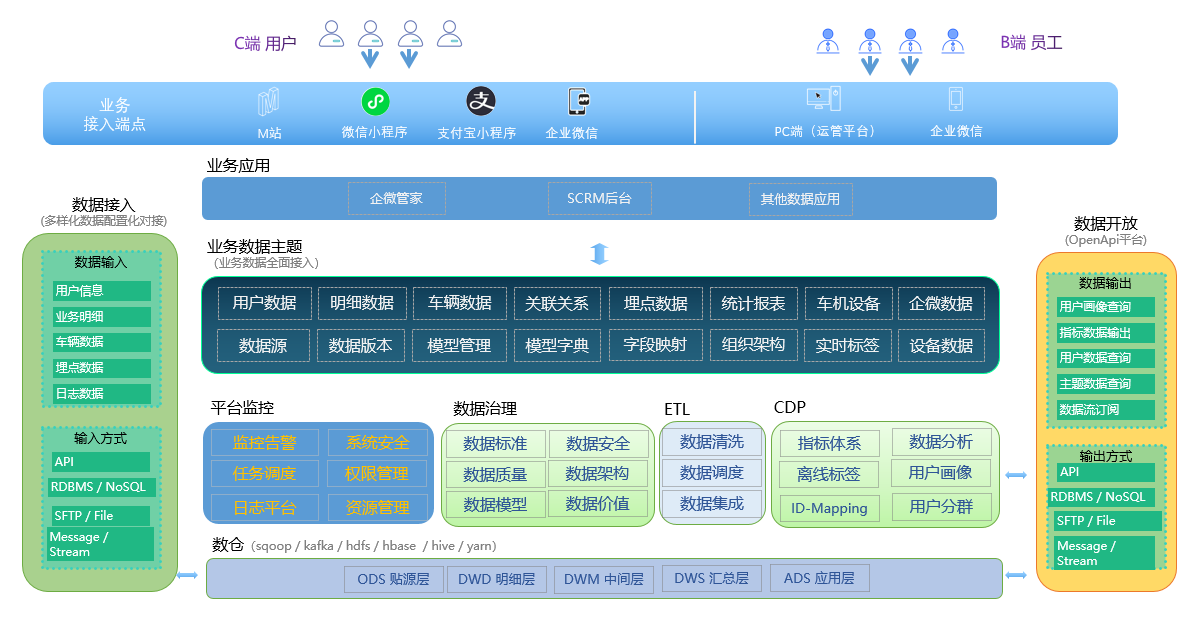The image size is (1202, 618).
Task: Select the ADS 应用层 layer
Action: coord(819,578)
